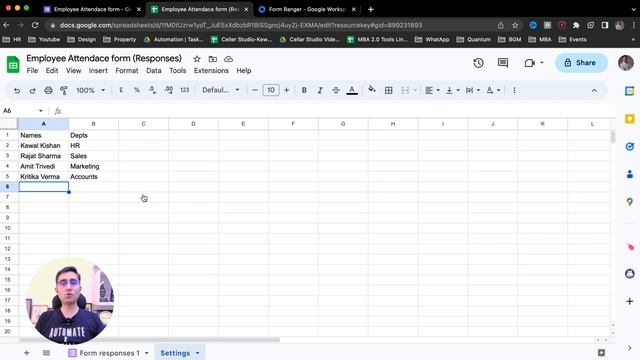Open the Help menu

click(244, 71)
